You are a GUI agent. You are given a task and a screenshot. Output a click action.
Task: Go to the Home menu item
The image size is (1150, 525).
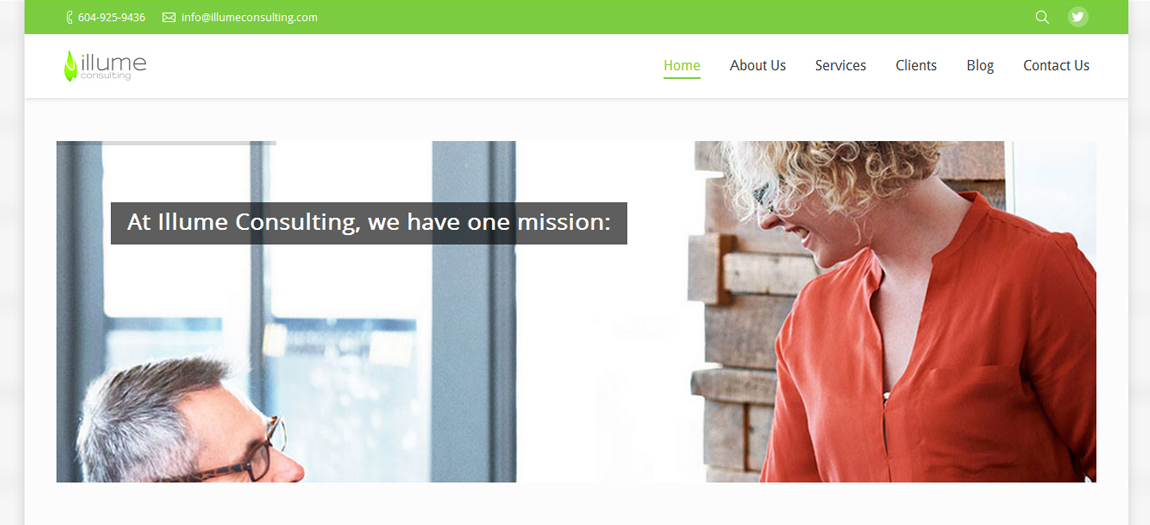(681, 65)
